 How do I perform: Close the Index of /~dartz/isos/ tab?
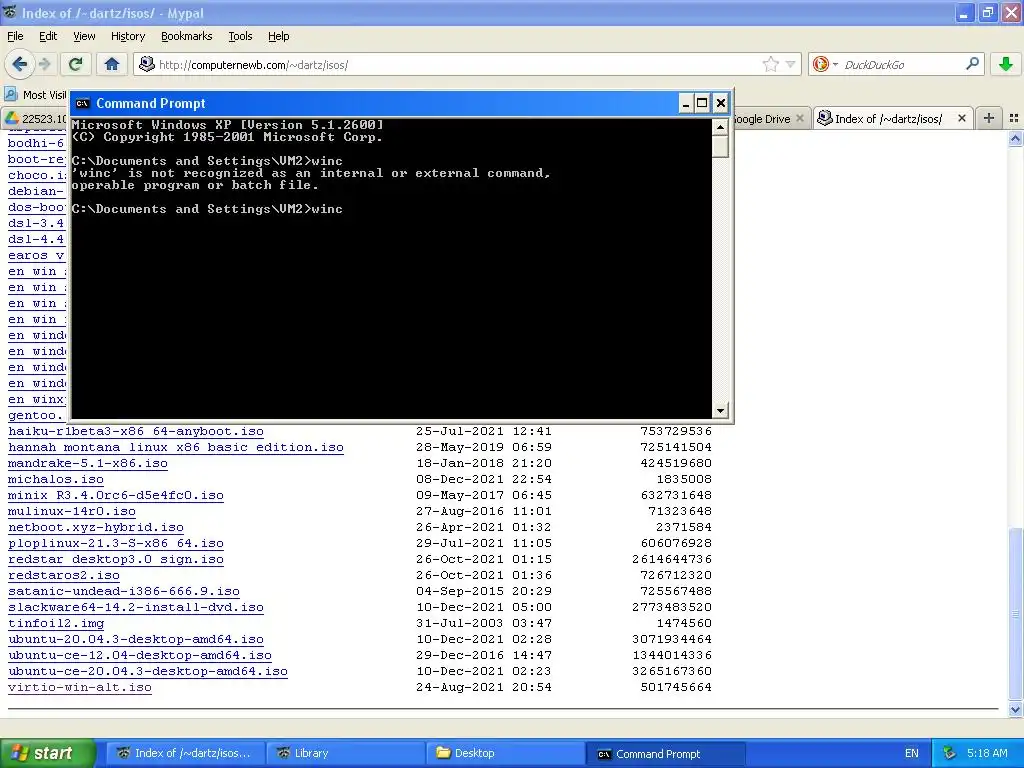pos(961,118)
